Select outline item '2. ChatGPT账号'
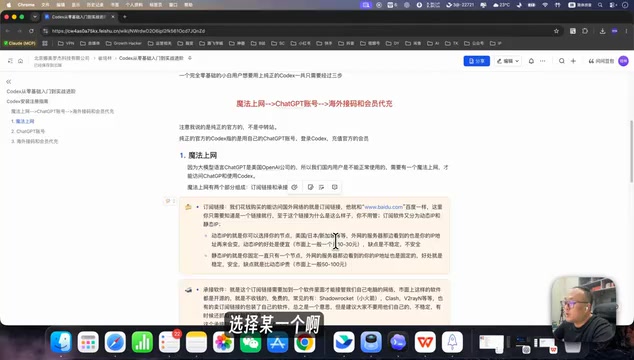The height and width of the screenshot is (360, 634). coord(28,131)
